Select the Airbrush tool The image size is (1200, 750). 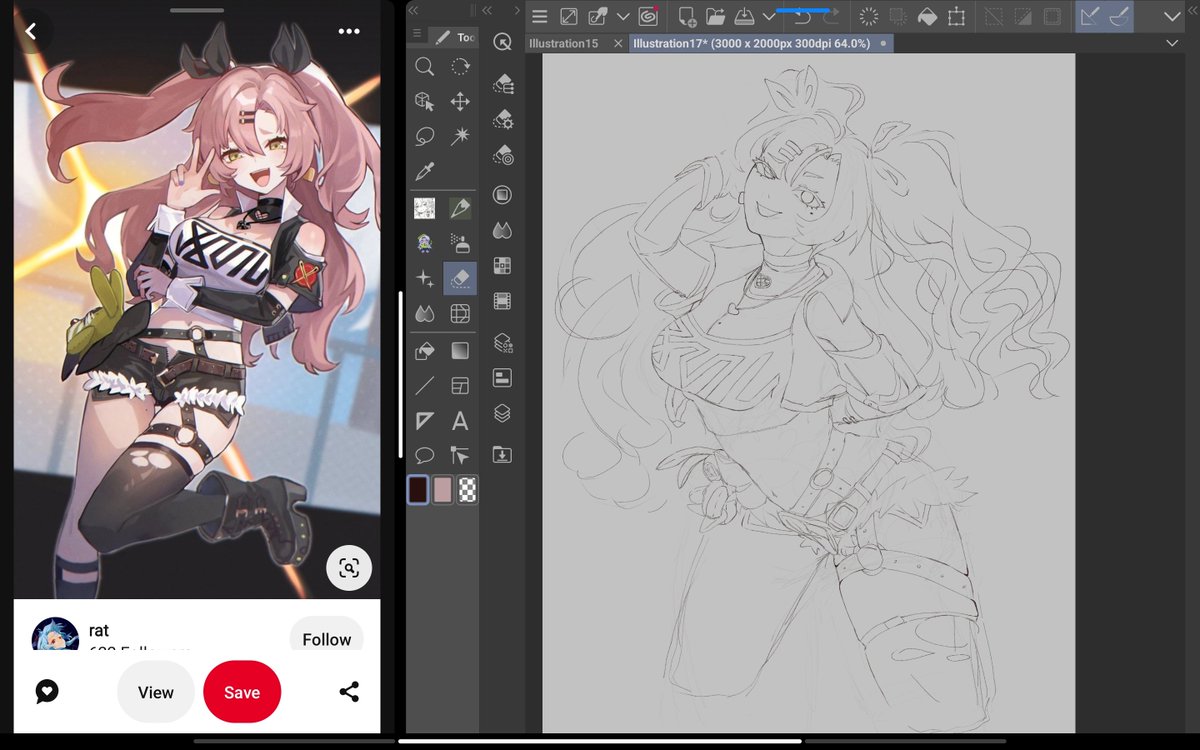(x=460, y=242)
